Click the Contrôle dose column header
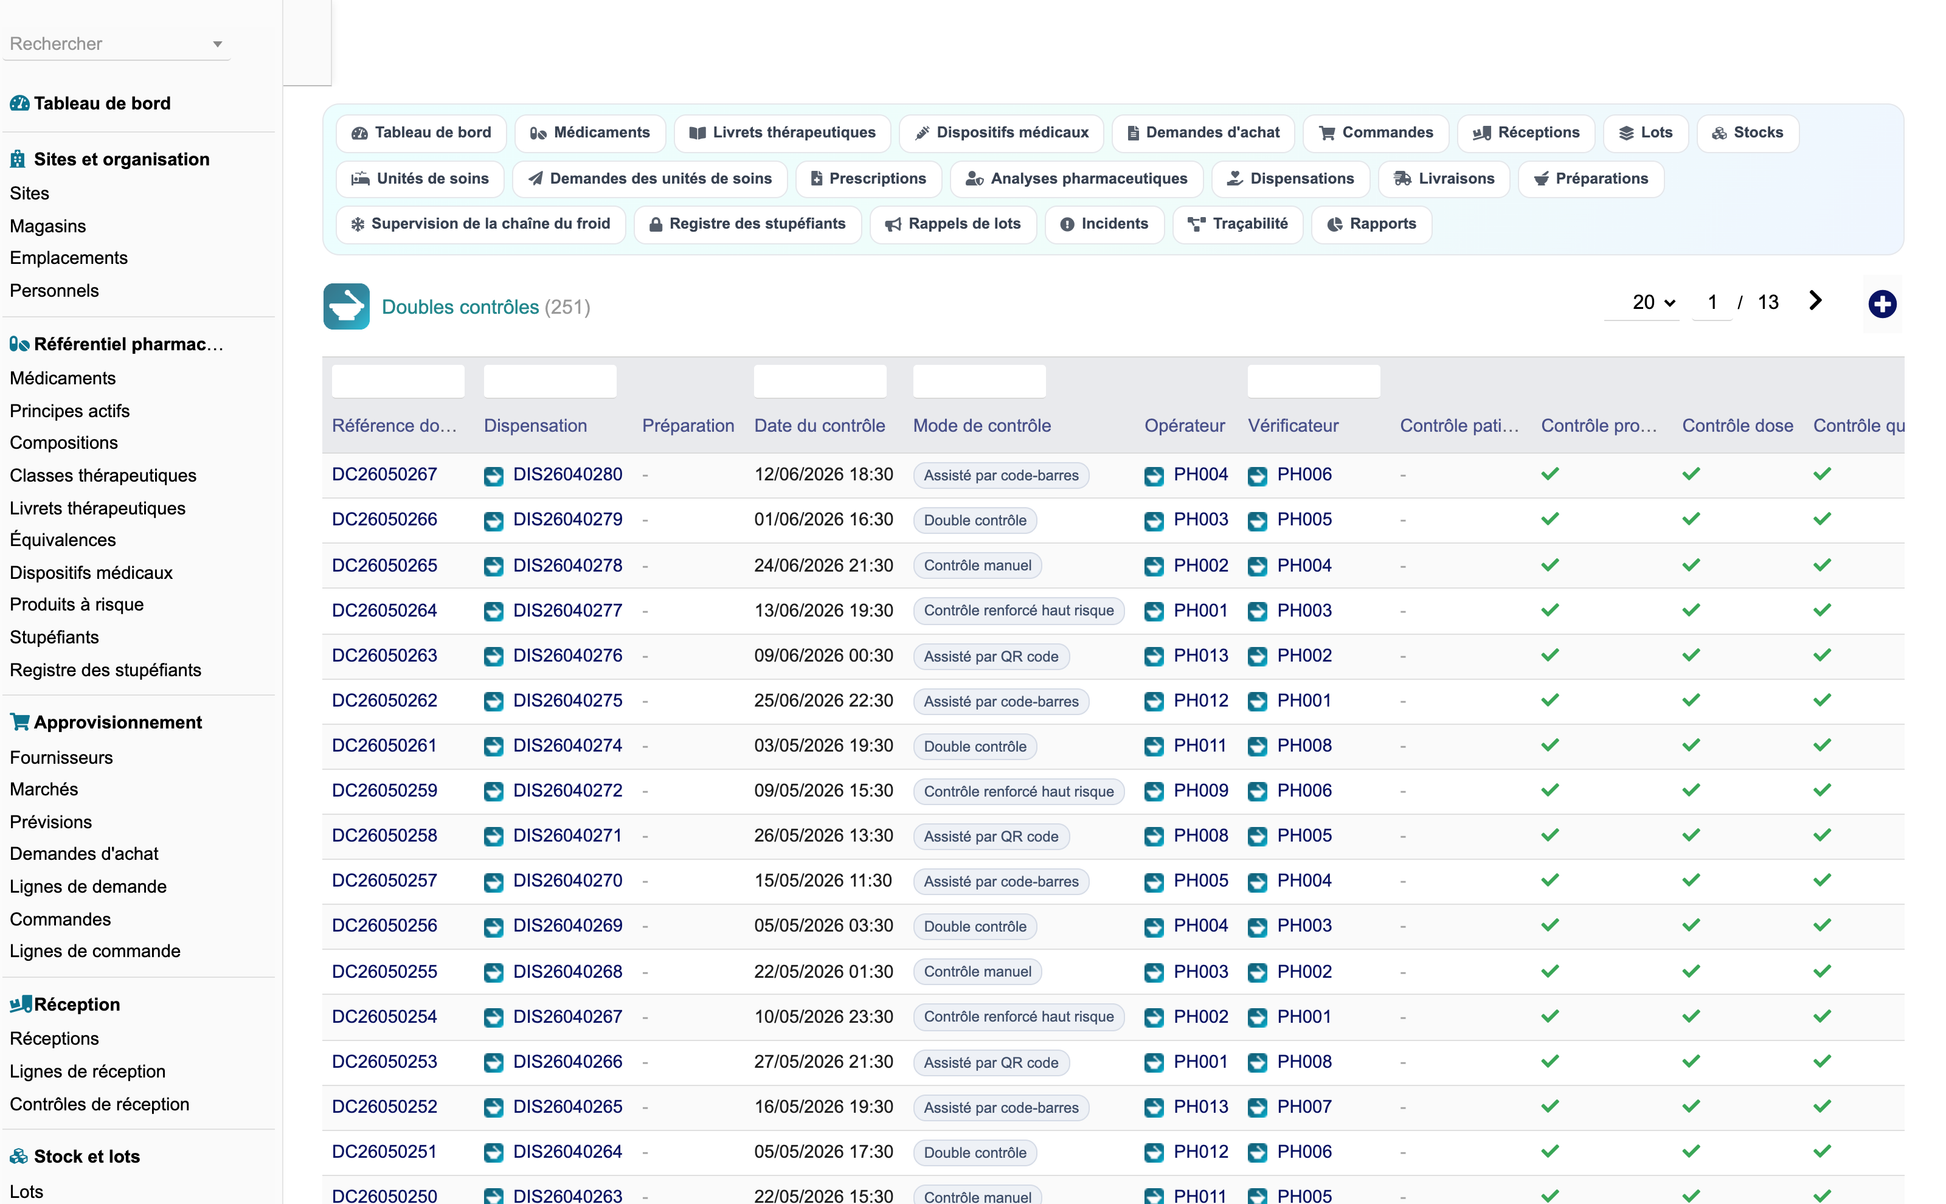The width and height of the screenshot is (1946, 1204). pyautogui.click(x=1737, y=426)
